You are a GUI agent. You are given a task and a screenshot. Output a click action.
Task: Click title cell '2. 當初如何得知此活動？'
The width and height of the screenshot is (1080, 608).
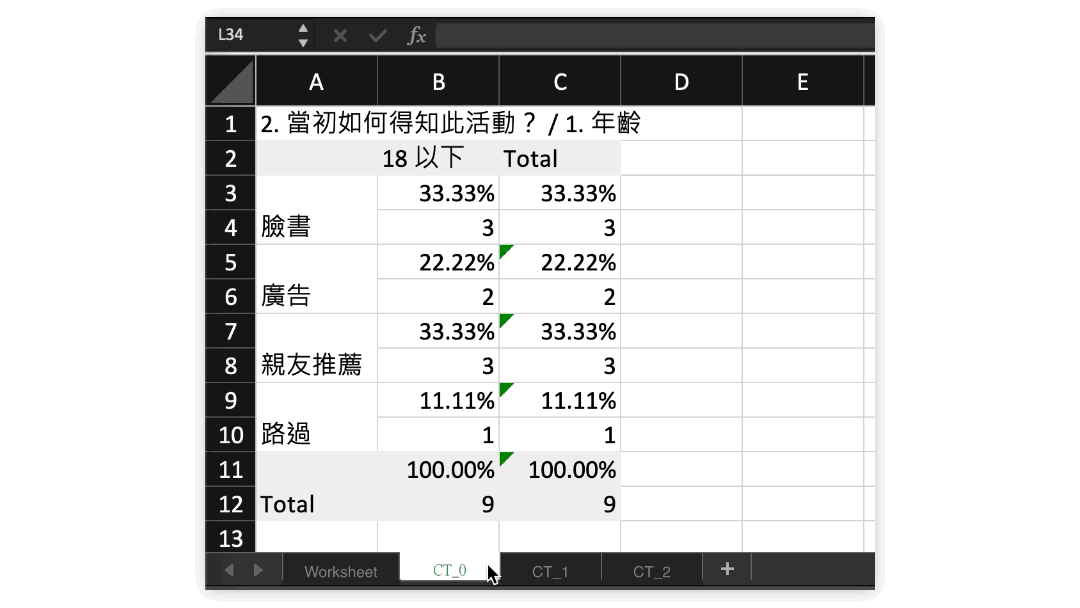pos(399,124)
